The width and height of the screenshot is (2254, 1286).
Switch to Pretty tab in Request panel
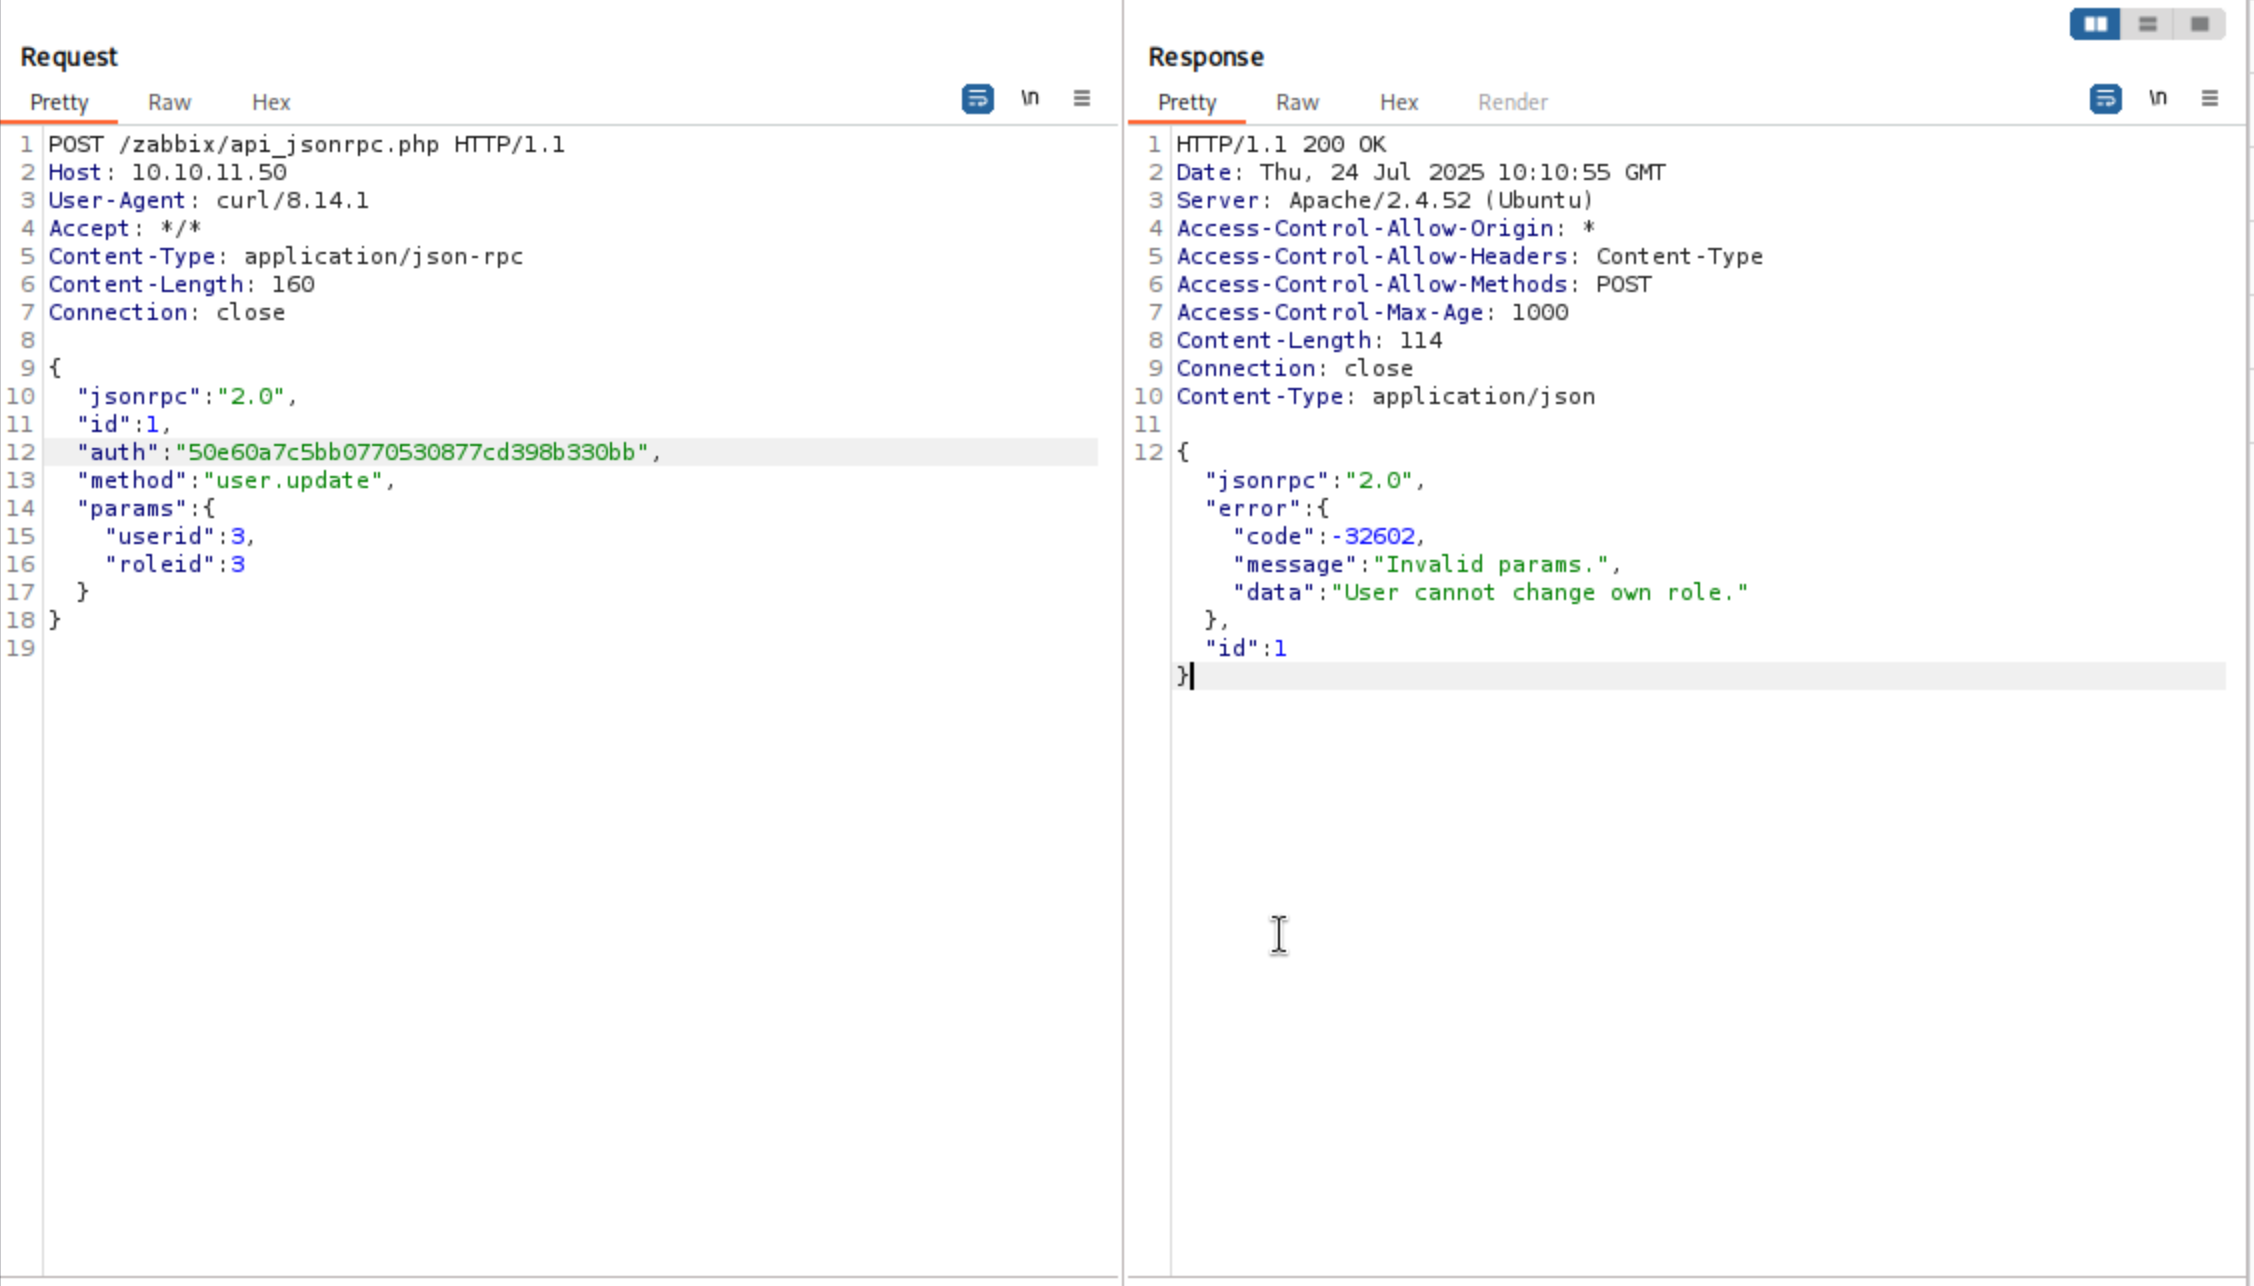pos(59,102)
